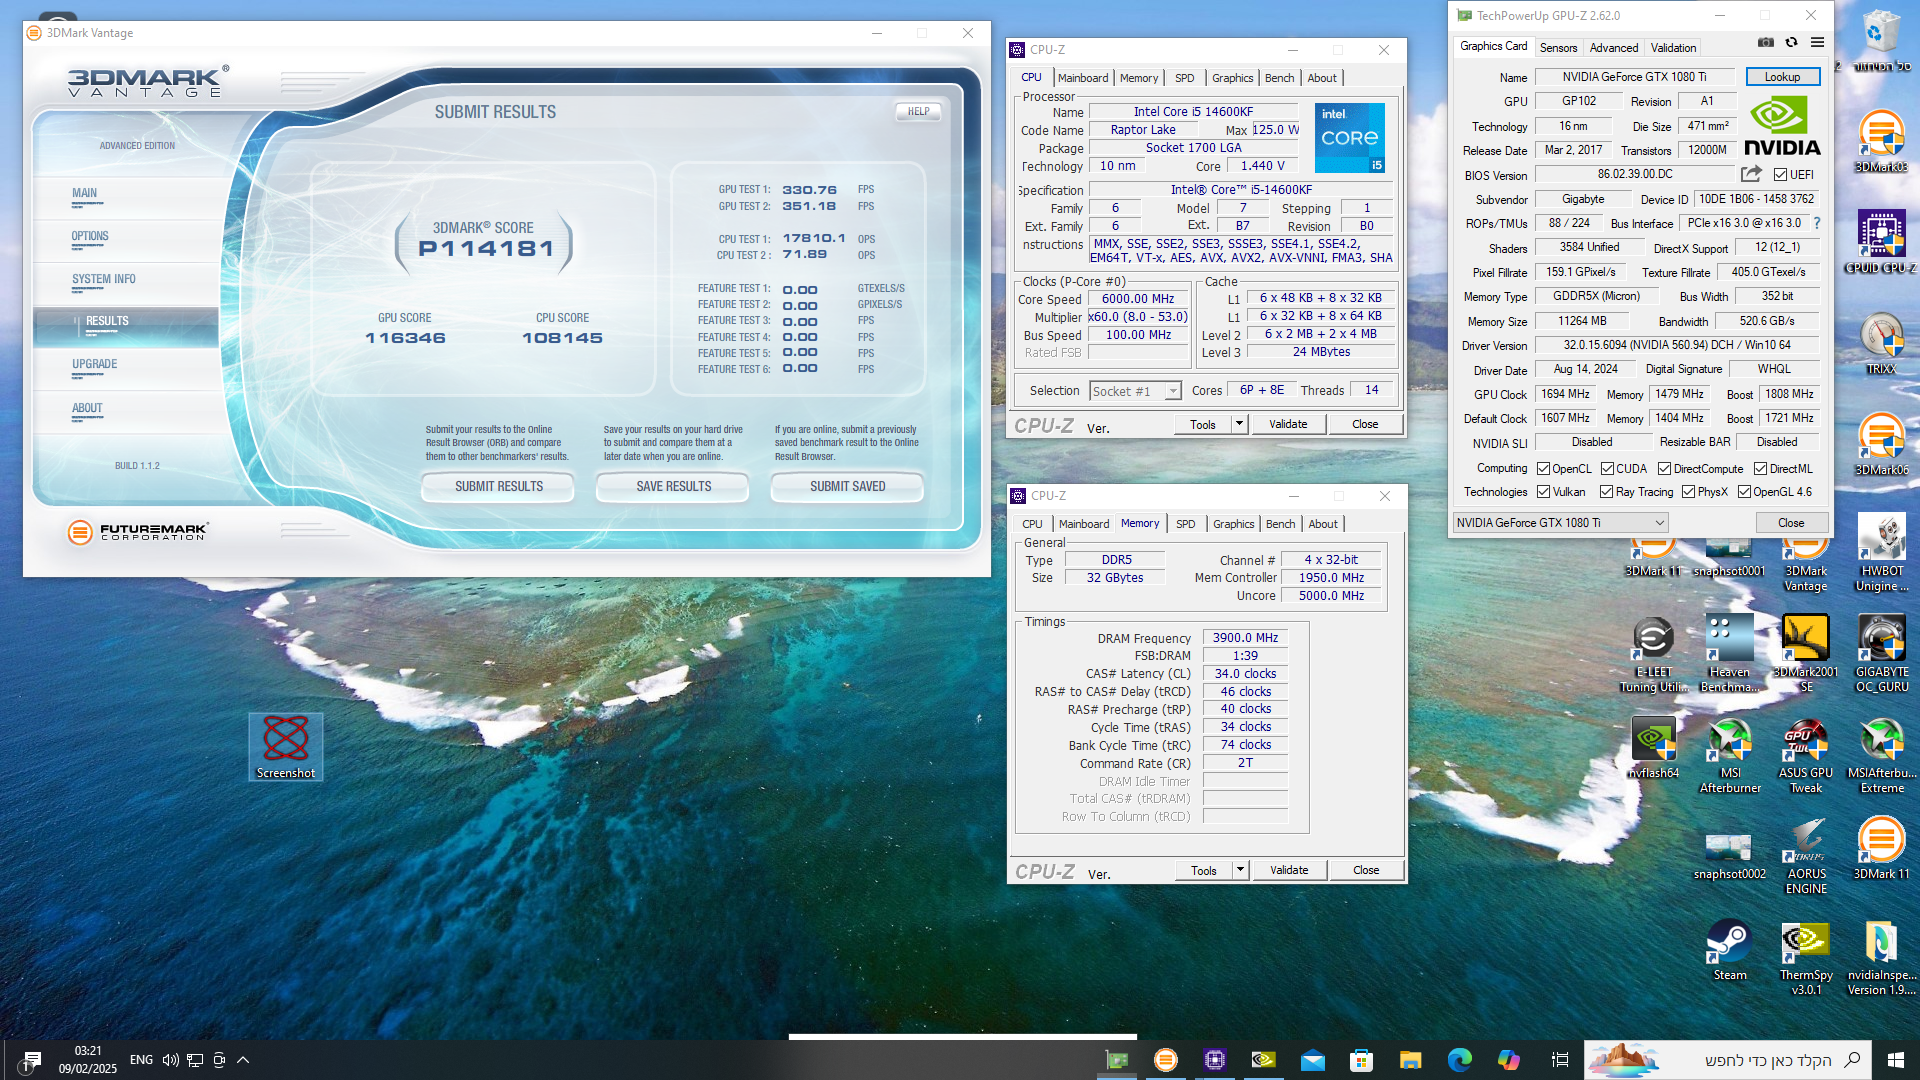Click the taskbar clock and date
Screen dimensions: 1920x1080
(x=88, y=1059)
